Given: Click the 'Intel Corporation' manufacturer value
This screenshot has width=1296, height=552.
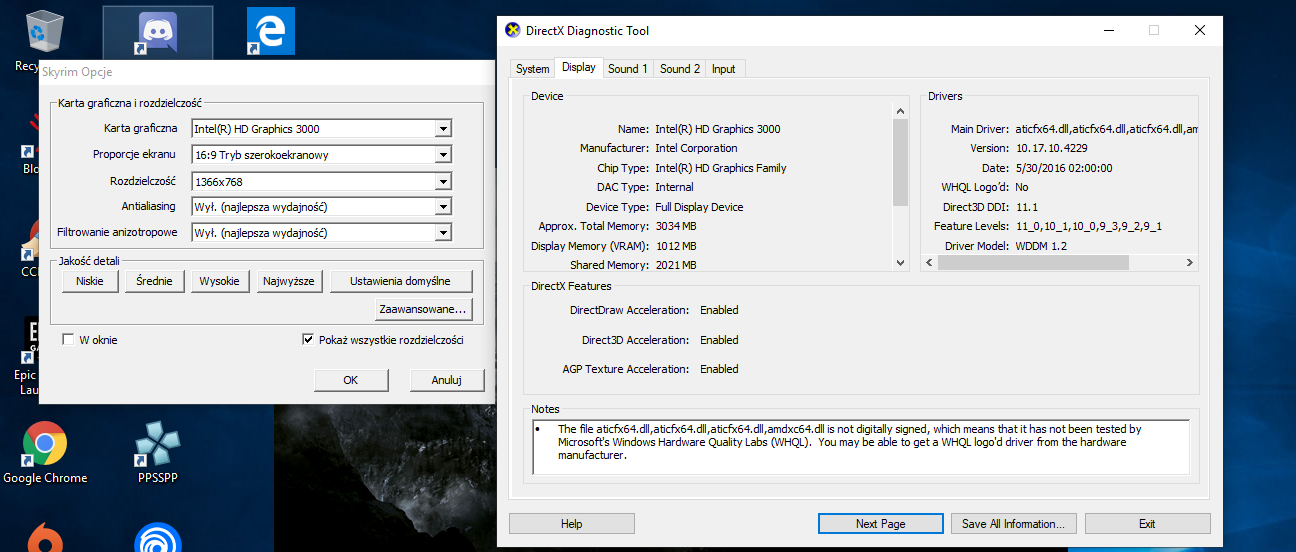Looking at the screenshot, I should click(x=696, y=148).
